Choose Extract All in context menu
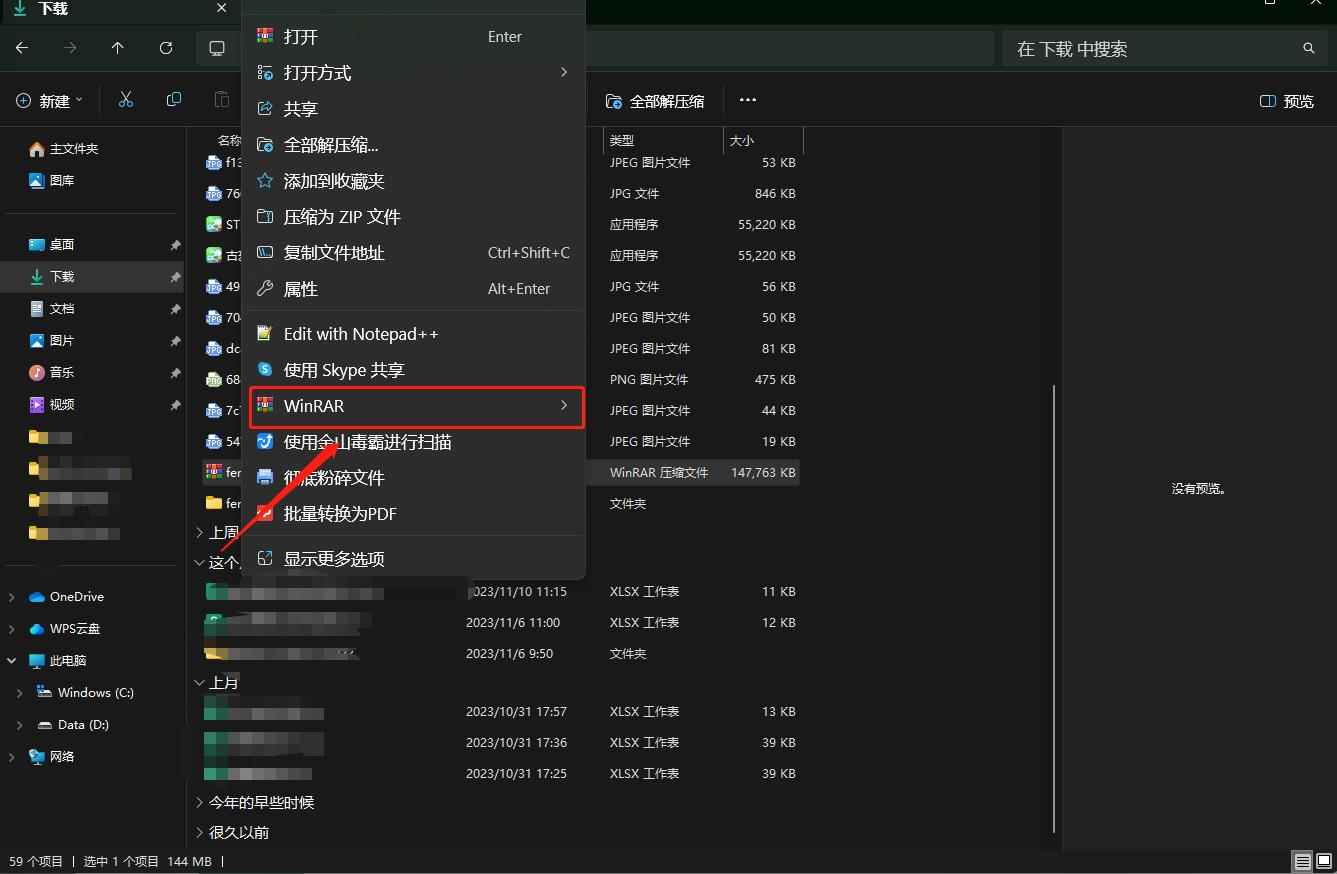The width and height of the screenshot is (1337, 874). click(413, 145)
